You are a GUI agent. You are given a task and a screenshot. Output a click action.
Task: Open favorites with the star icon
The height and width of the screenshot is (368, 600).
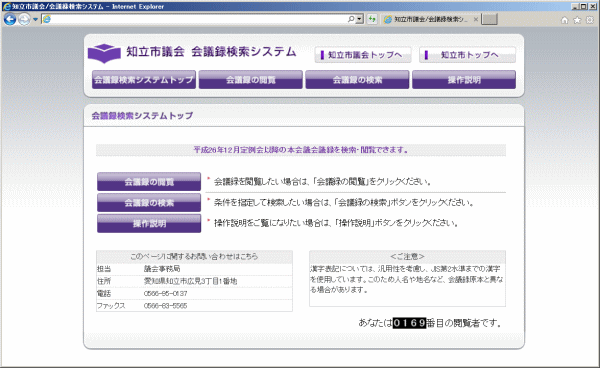coord(577,20)
